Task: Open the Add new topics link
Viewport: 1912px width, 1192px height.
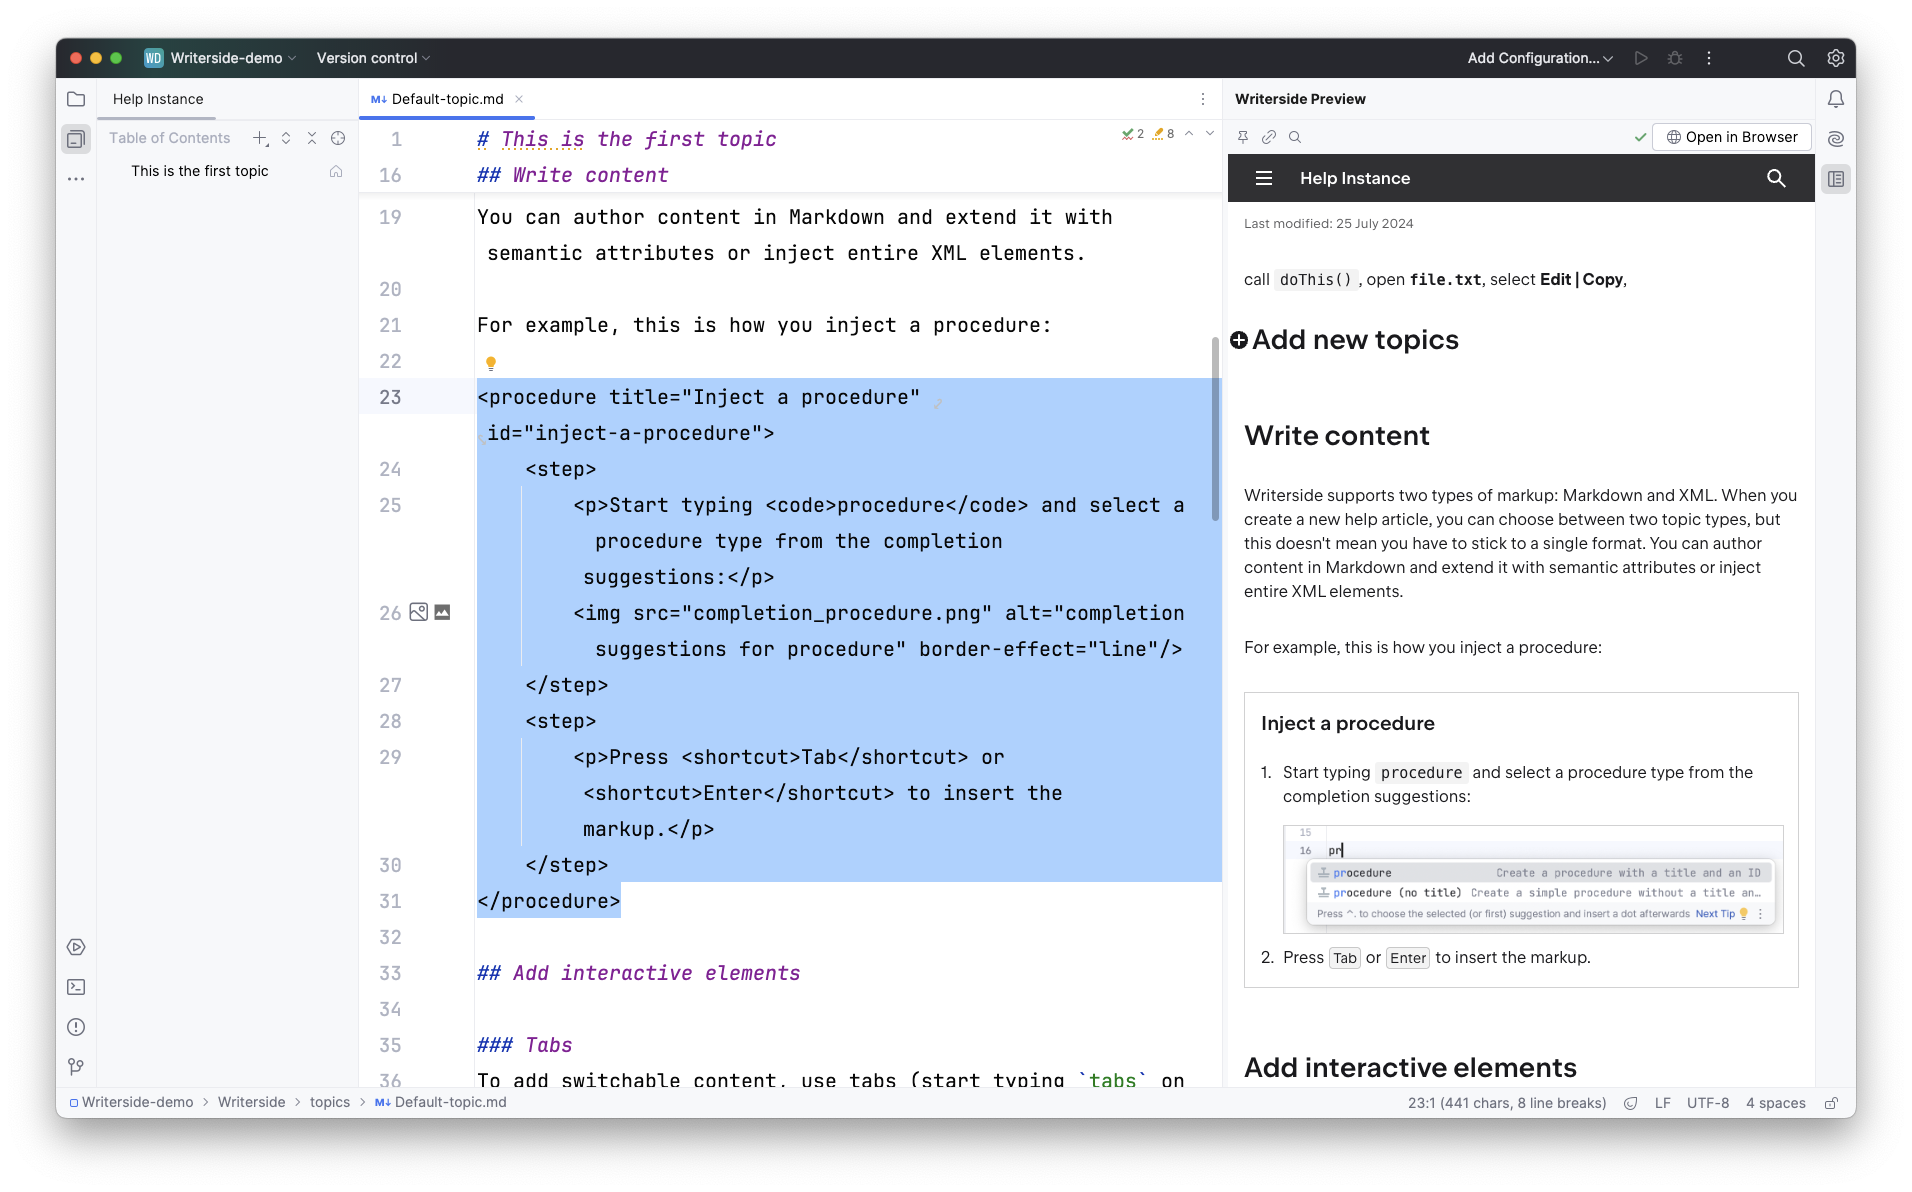Action: click(1344, 340)
